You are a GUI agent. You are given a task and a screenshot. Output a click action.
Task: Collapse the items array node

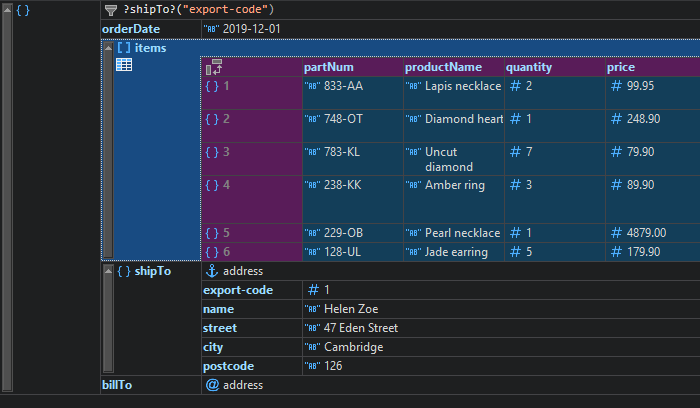click(x=108, y=48)
